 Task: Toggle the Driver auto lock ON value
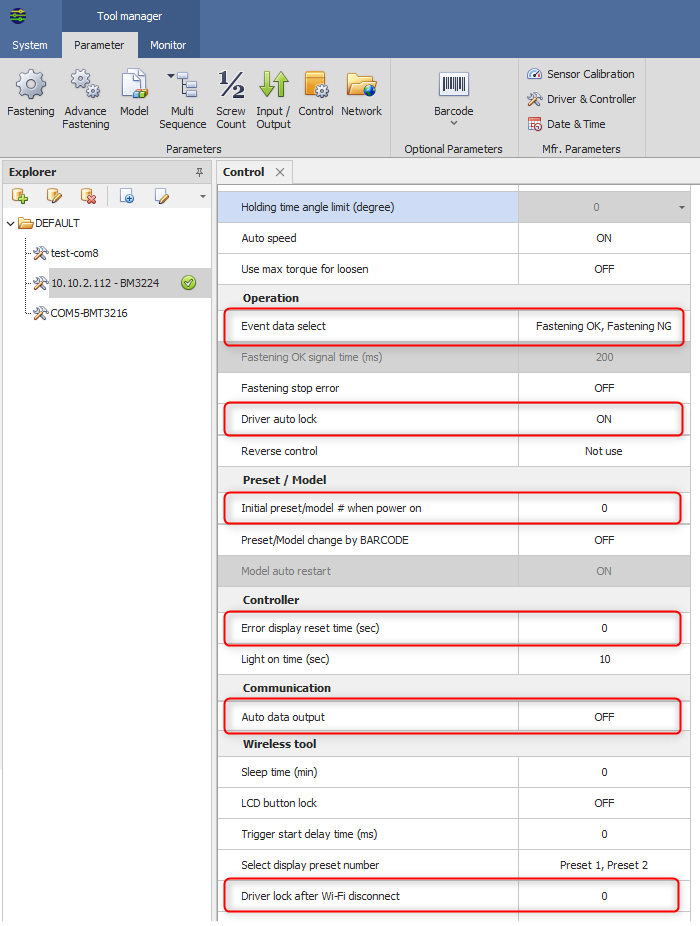coord(603,419)
